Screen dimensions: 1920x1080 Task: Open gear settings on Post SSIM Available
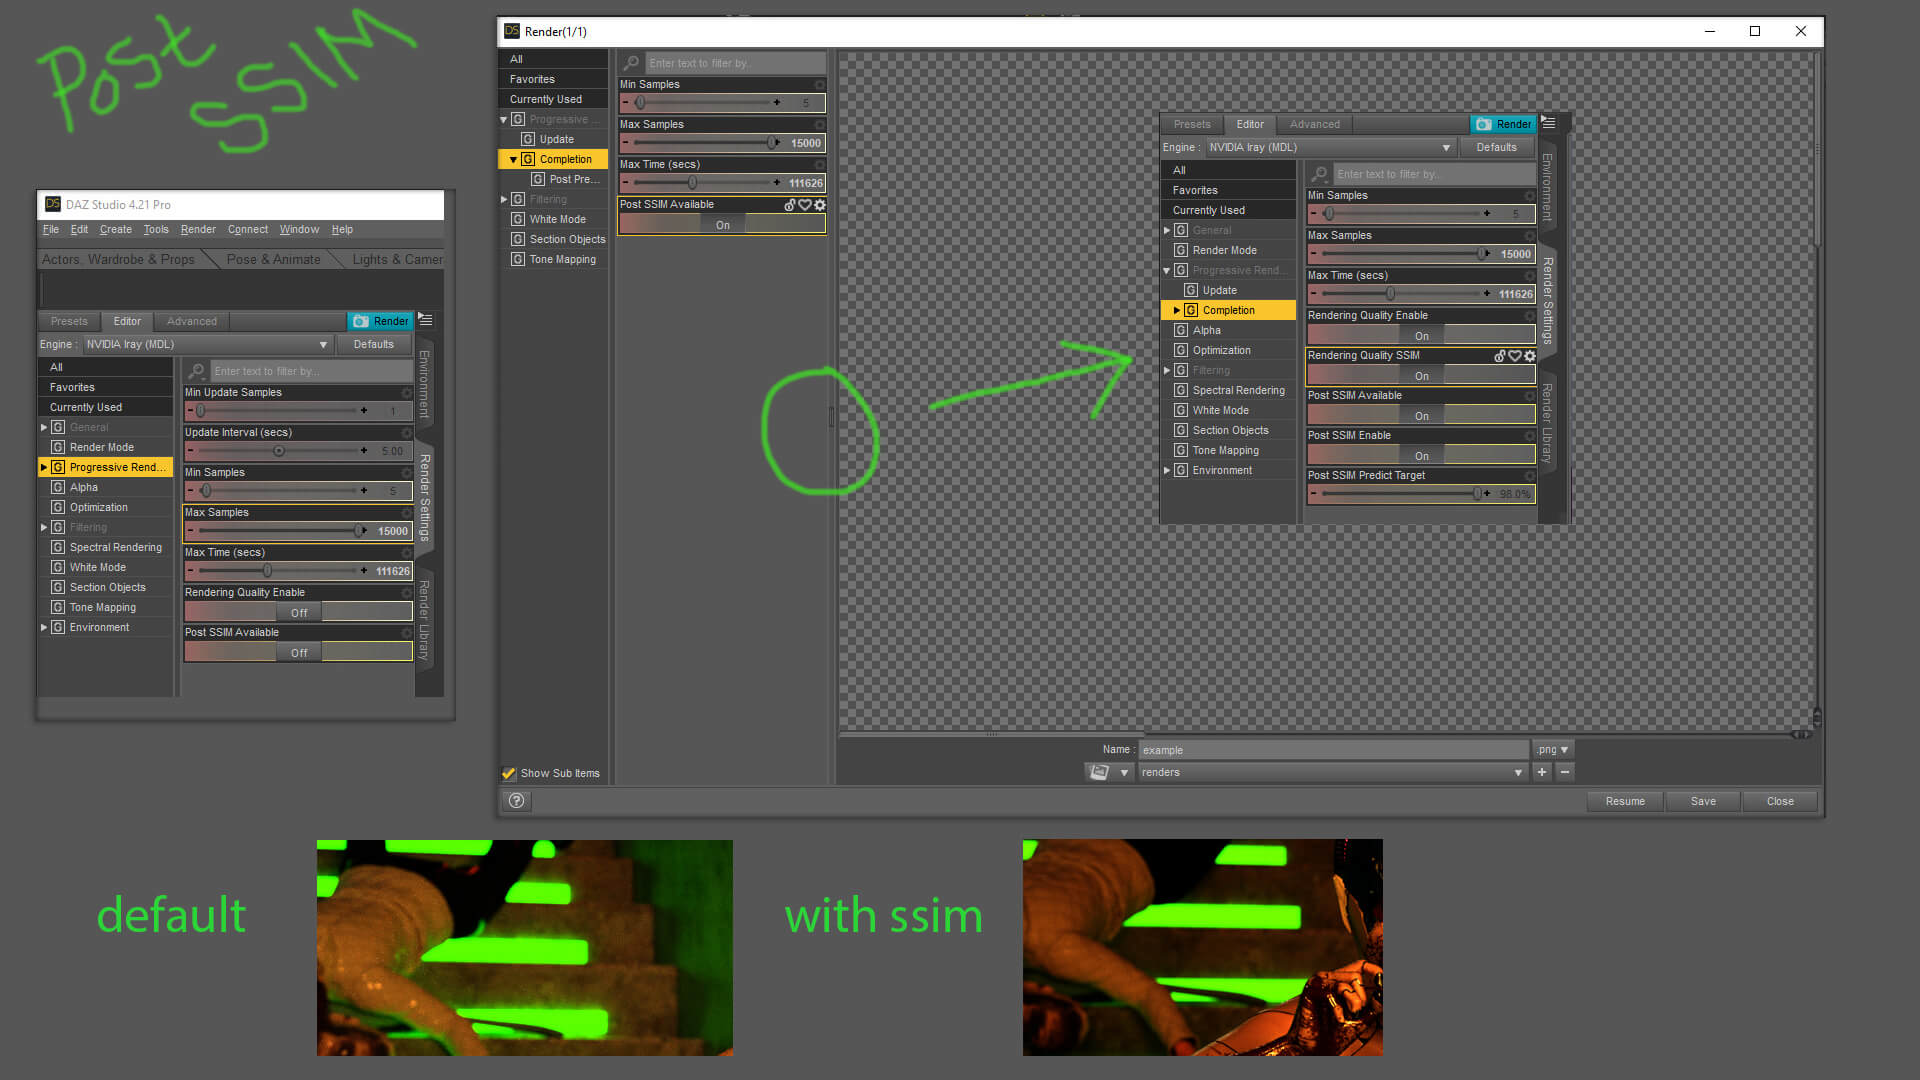pyautogui.click(x=820, y=205)
